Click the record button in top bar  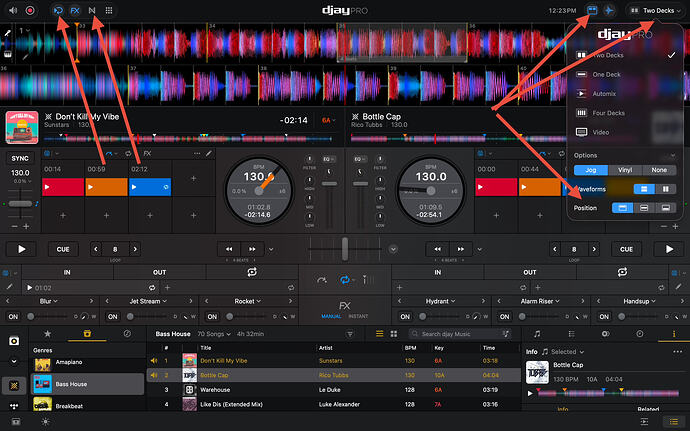point(30,10)
